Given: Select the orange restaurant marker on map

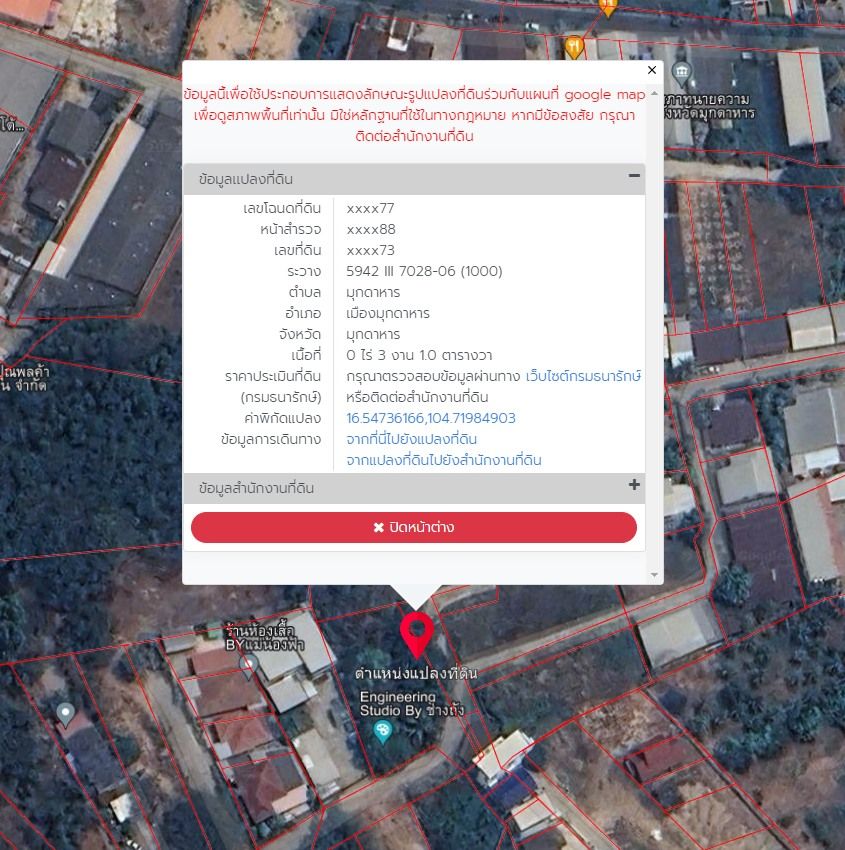Looking at the screenshot, I should point(574,47).
